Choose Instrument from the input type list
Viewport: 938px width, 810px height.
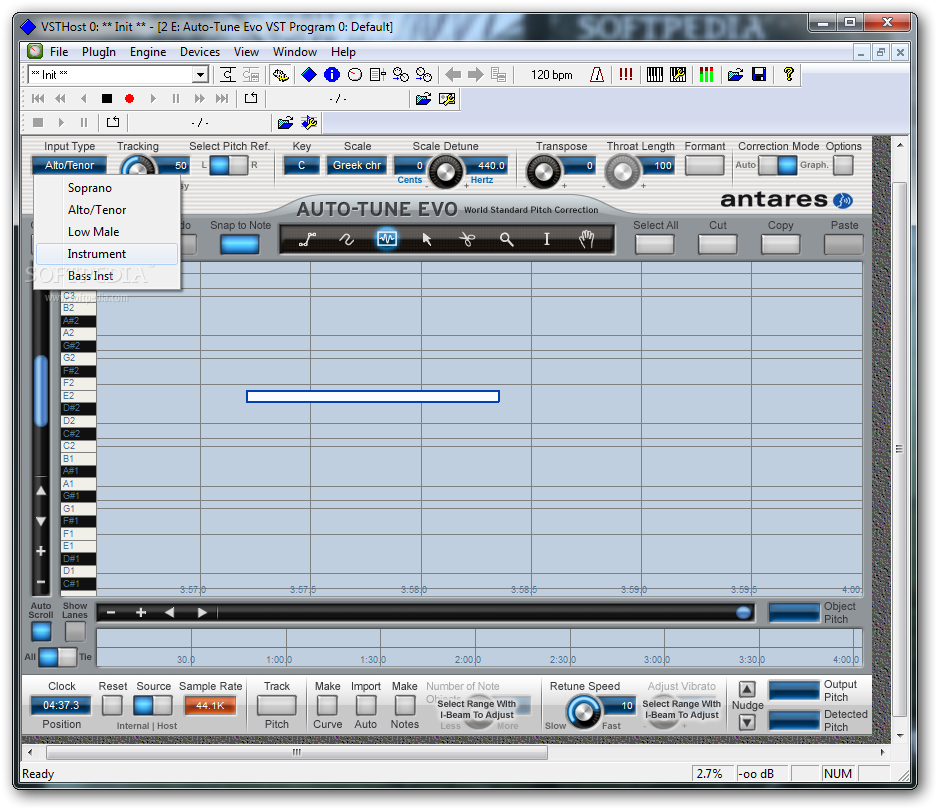click(107, 254)
